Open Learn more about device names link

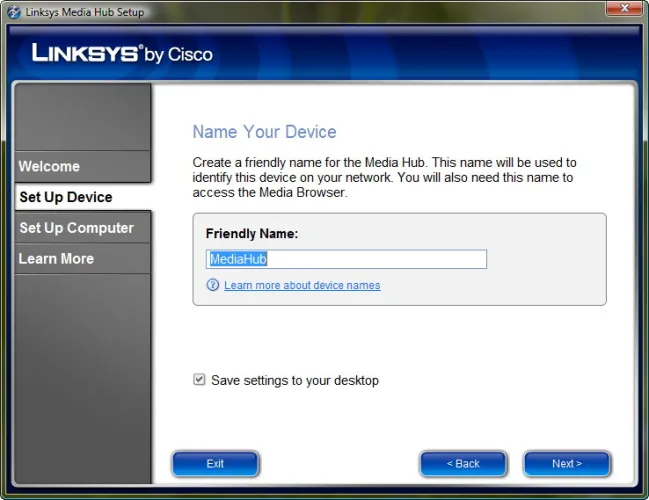tap(302, 285)
